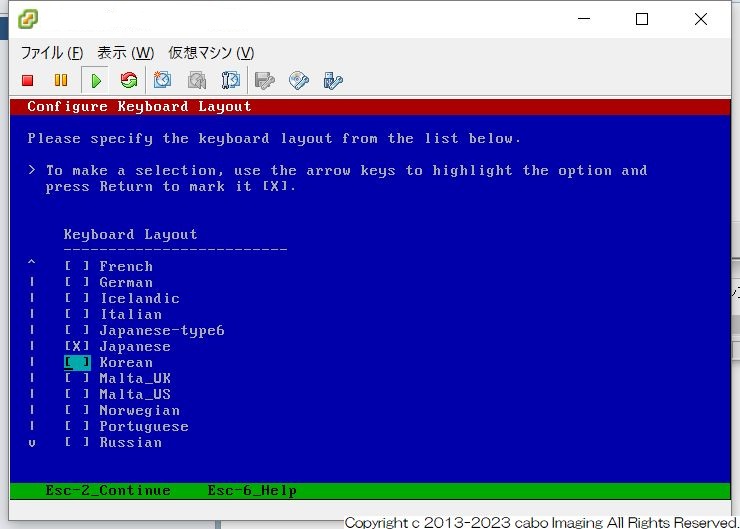Viewport: 740px width, 529px height.
Task: Click the German label text
Action: pyautogui.click(x=126, y=283)
